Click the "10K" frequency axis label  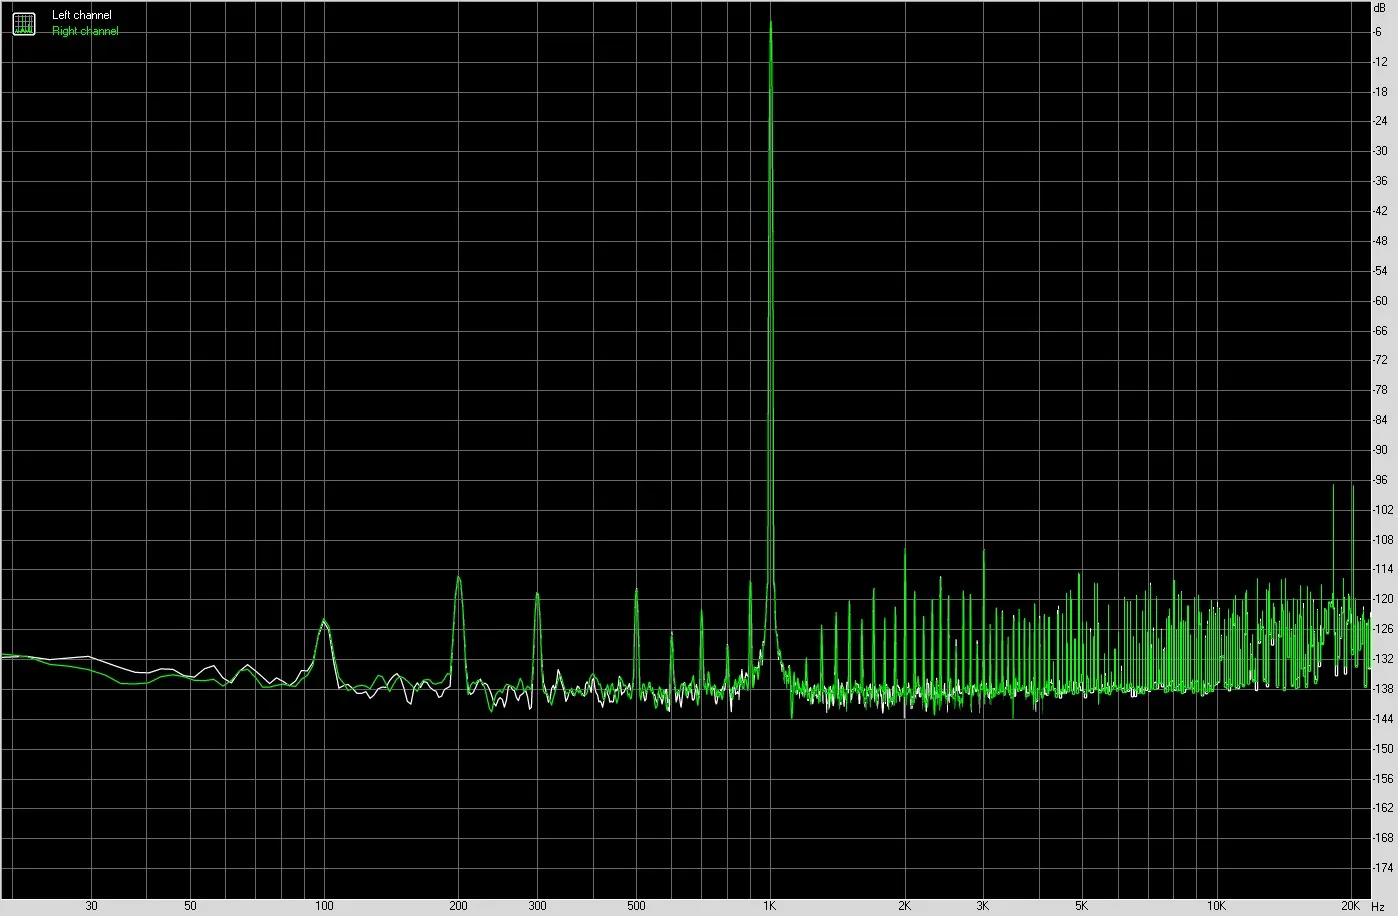tap(1215, 906)
